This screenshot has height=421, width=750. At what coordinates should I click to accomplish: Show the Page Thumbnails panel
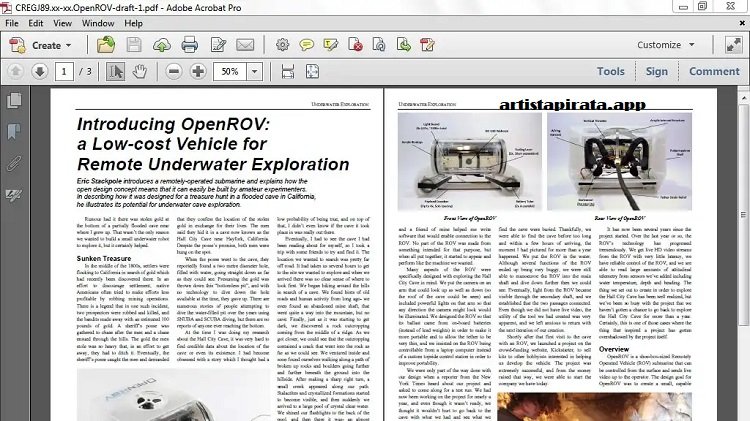pos(14,100)
